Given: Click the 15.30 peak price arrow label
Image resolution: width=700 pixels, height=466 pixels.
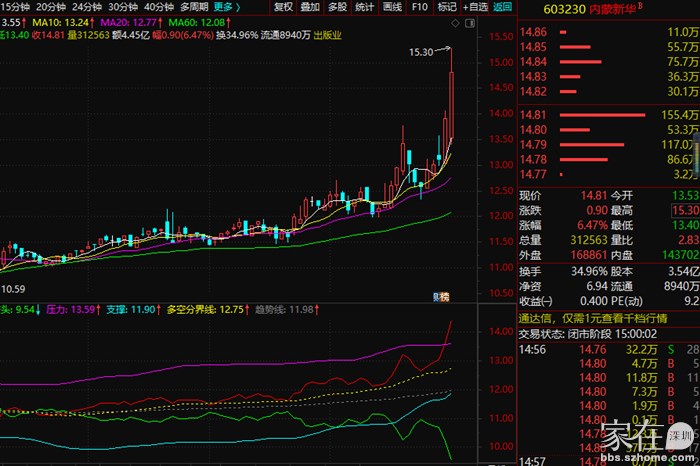Looking at the screenshot, I should tap(428, 51).
